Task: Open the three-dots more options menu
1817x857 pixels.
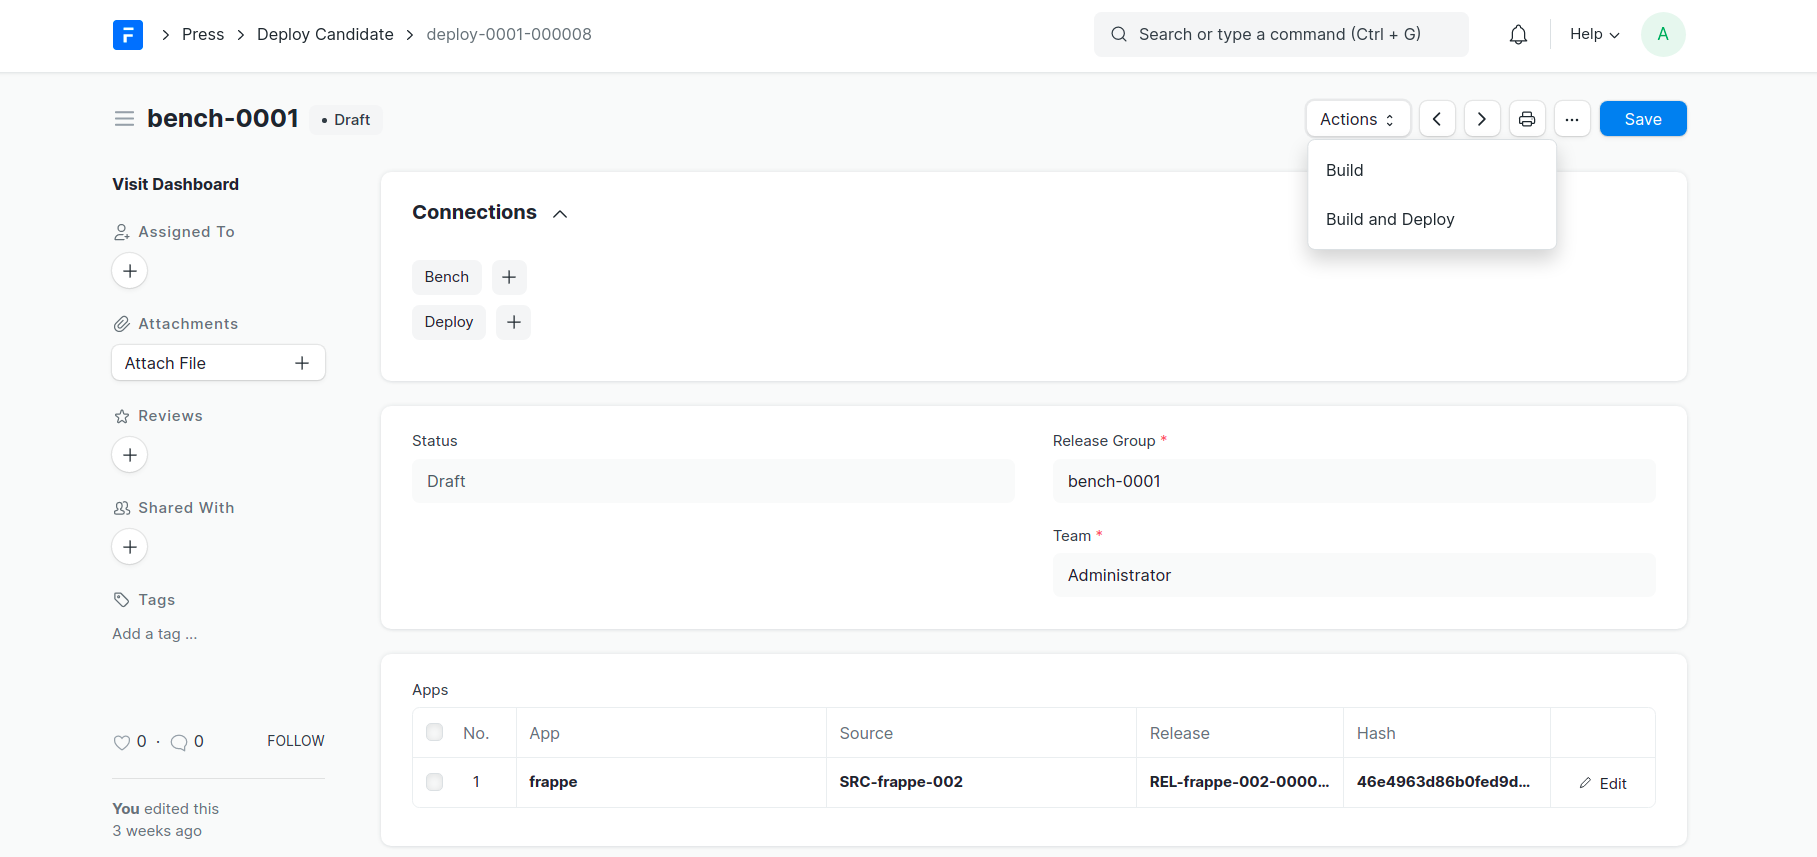Action: coord(1572,119)
